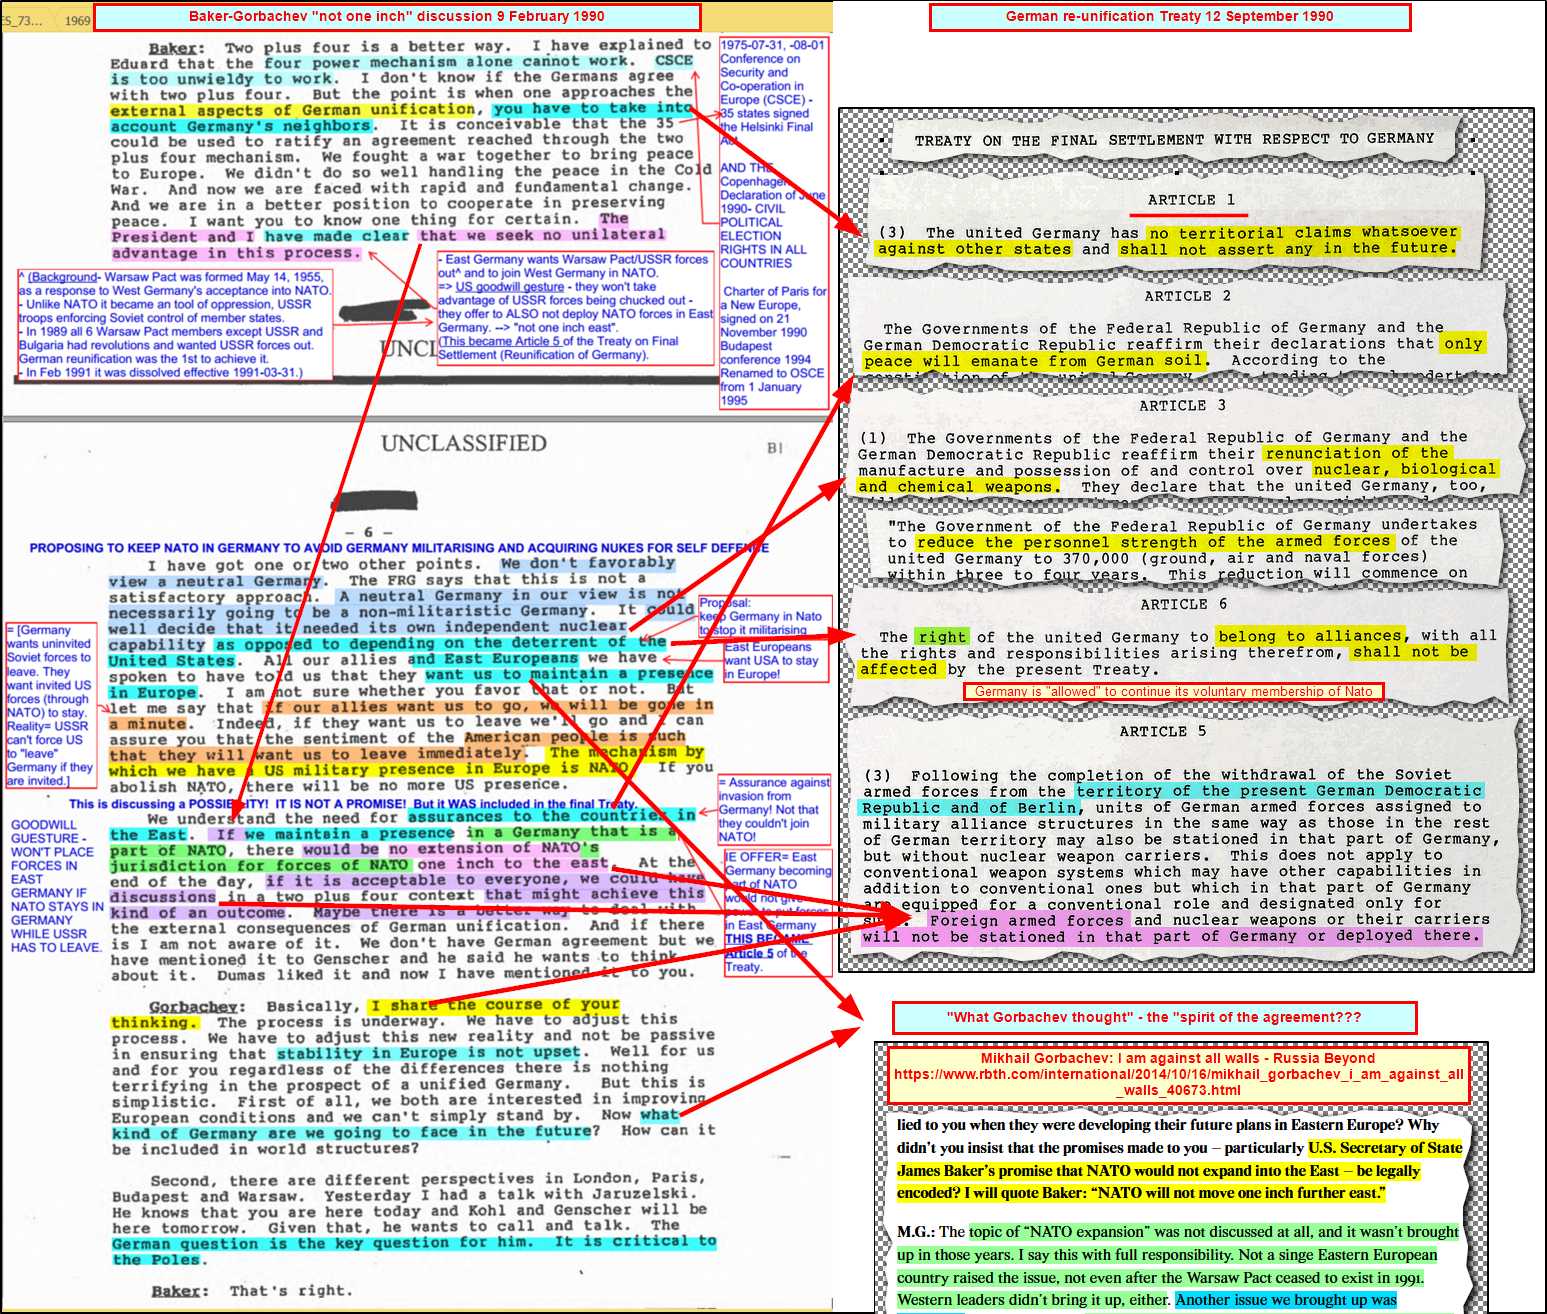
Task: Click highlighted 'account Germany's neighbors' phrase
Action: click(244, 126)
